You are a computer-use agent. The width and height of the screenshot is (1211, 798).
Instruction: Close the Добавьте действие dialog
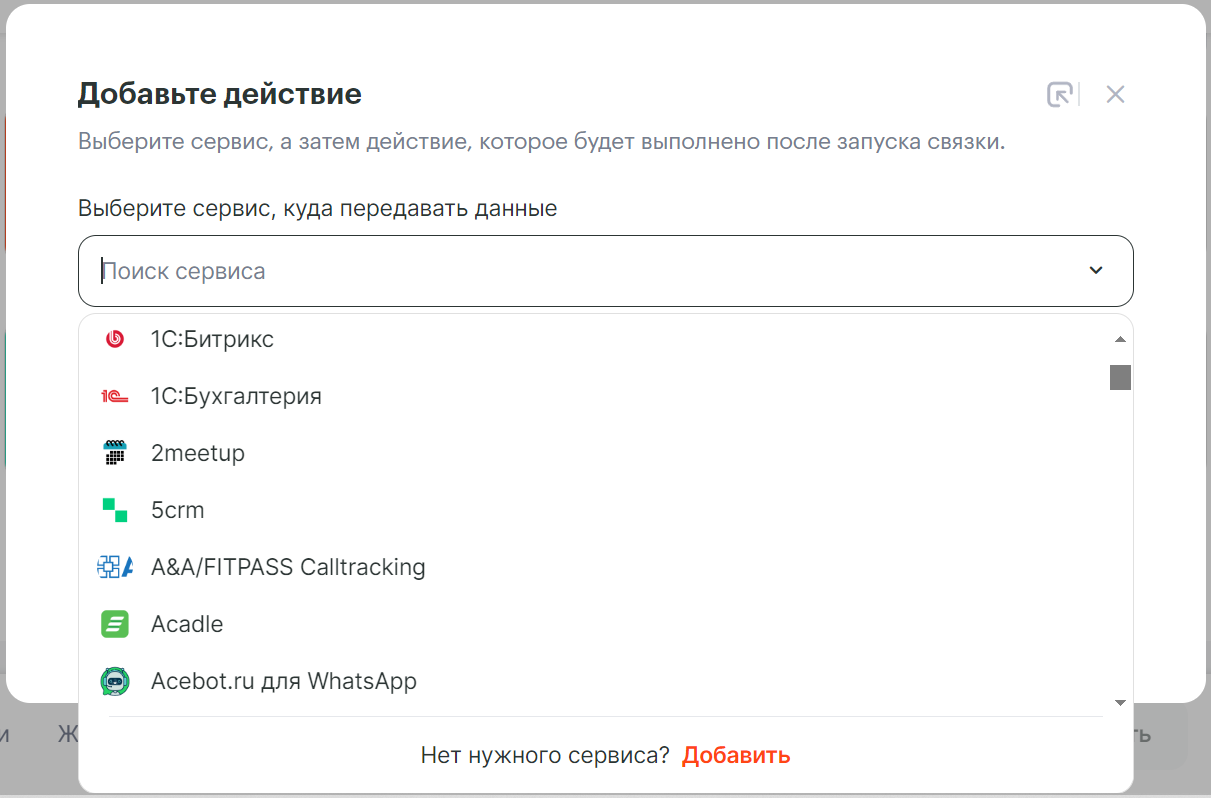click(x=1116, y=95)
